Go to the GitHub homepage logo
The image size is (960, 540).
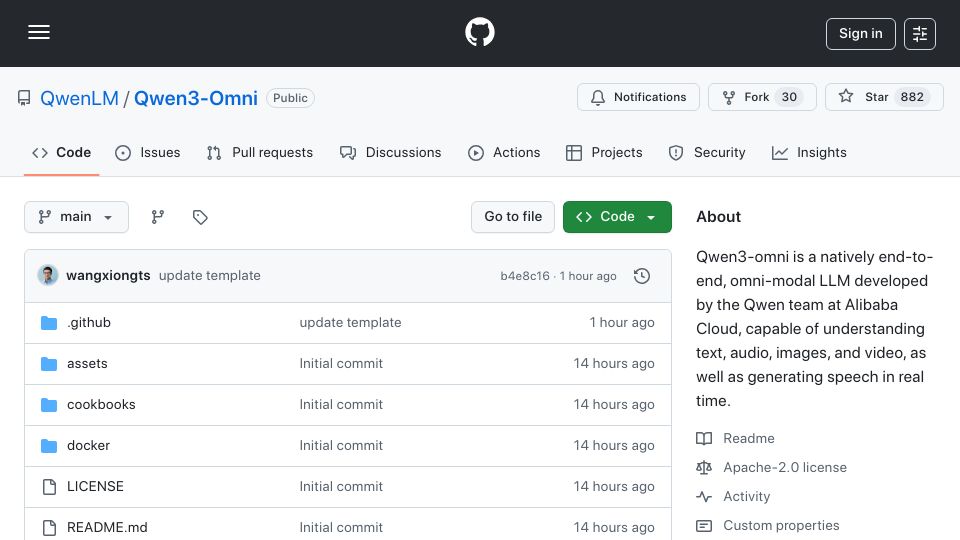pyautogui.click(x=479, y=32)
